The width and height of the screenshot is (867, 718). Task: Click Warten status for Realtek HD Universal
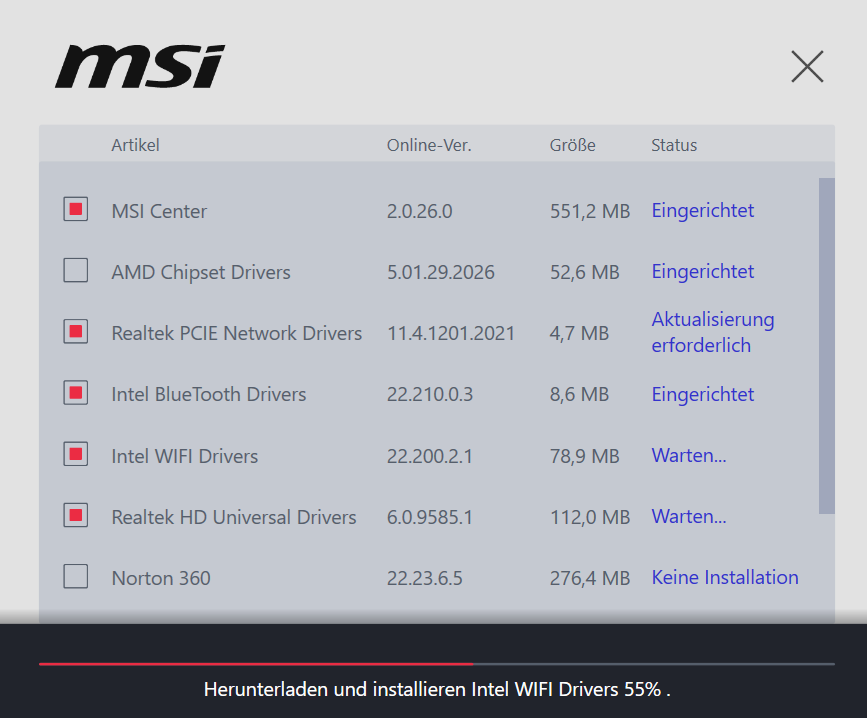[689, 516]
